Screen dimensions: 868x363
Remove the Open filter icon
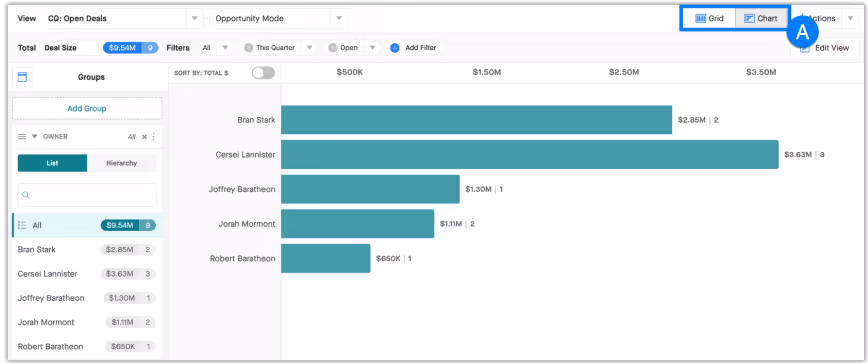tap(333, 48)
